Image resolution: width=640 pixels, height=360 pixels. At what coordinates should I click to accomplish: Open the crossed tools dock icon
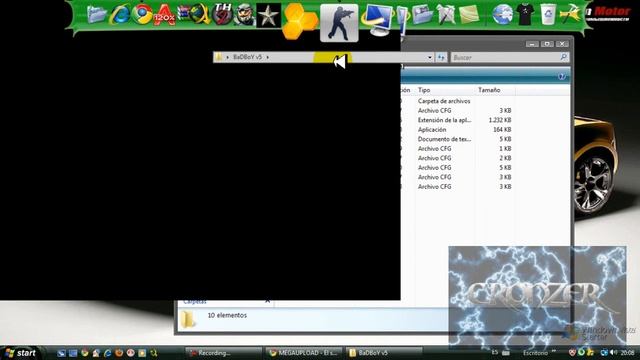(446, 15)
